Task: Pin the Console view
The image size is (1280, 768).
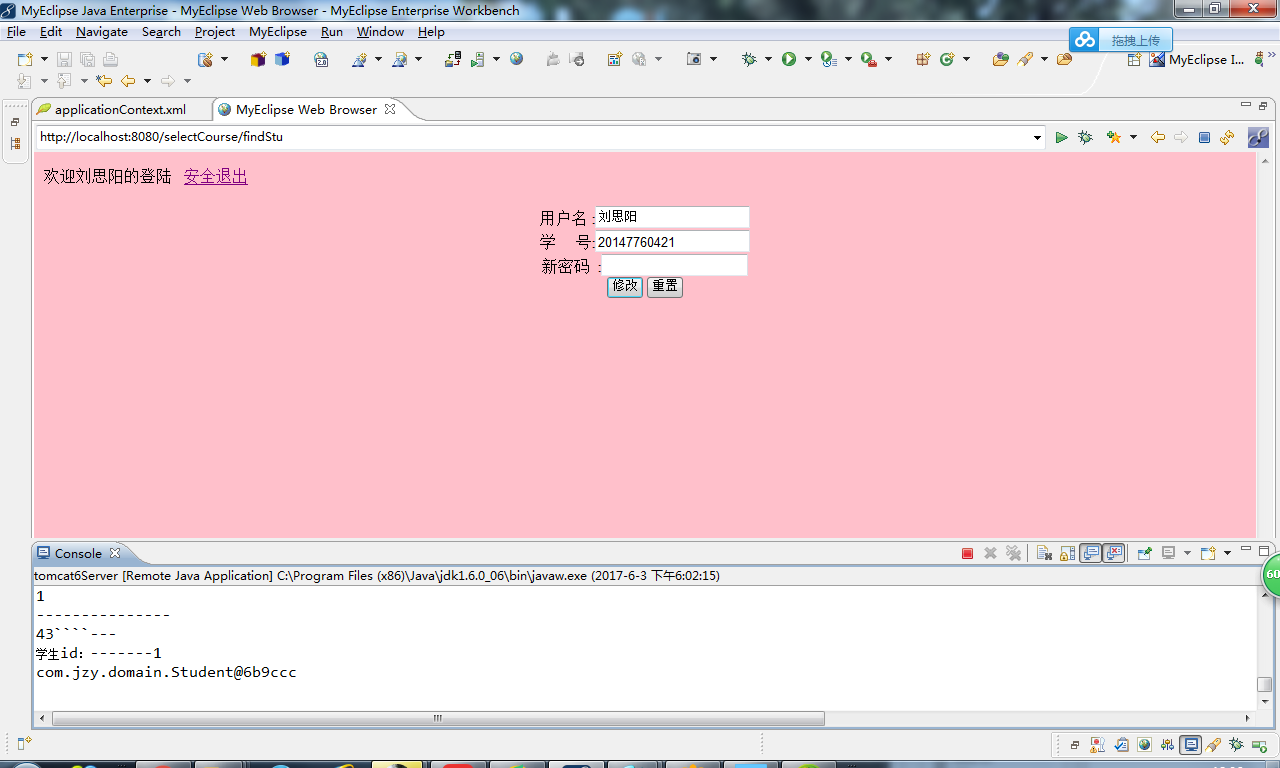Action: (1145, 552)
